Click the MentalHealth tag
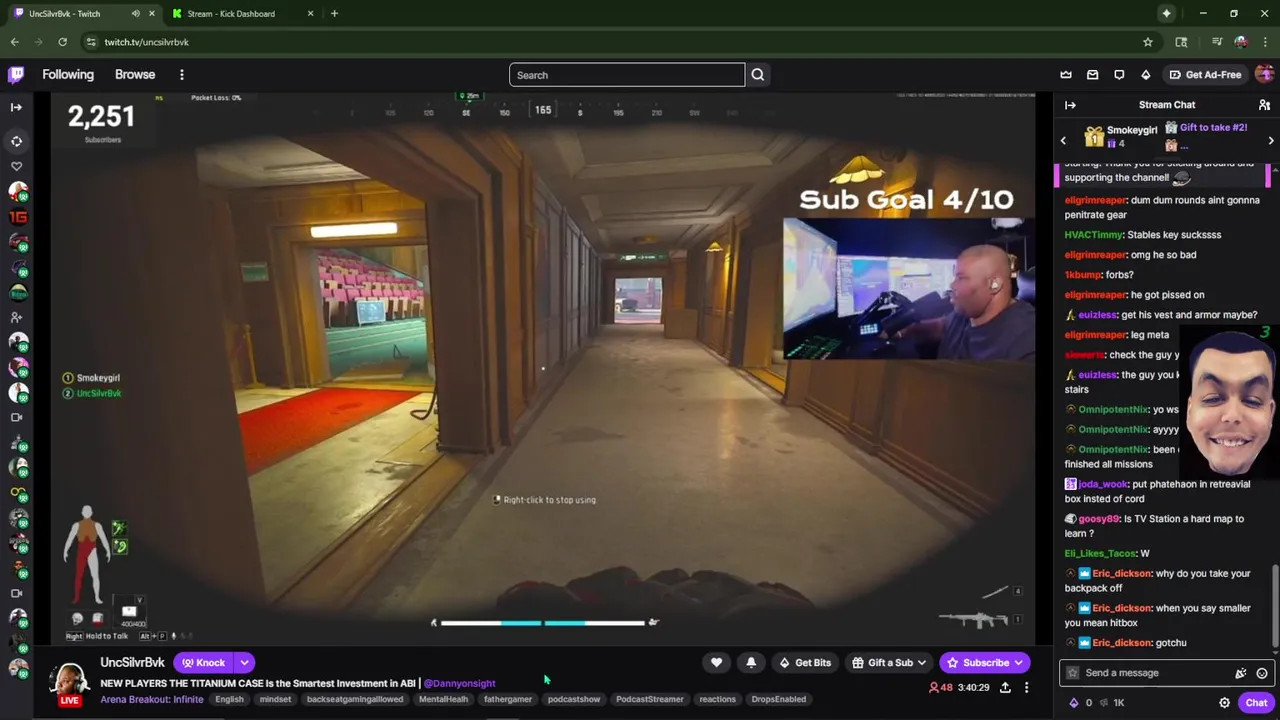Screen dimensions: 1280x720 click(443, 700)
